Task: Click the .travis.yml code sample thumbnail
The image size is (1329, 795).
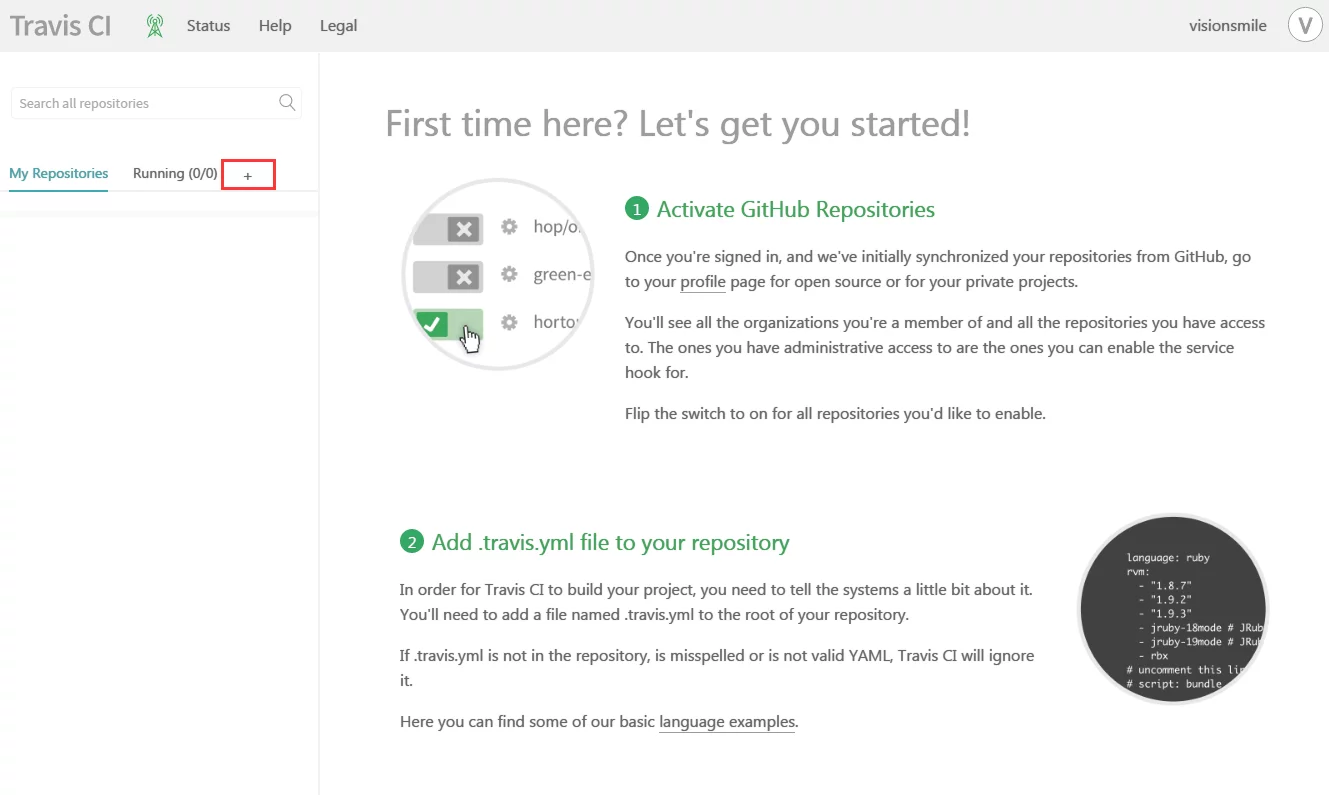Action: pyautogui.click(x=1172, y=609)
